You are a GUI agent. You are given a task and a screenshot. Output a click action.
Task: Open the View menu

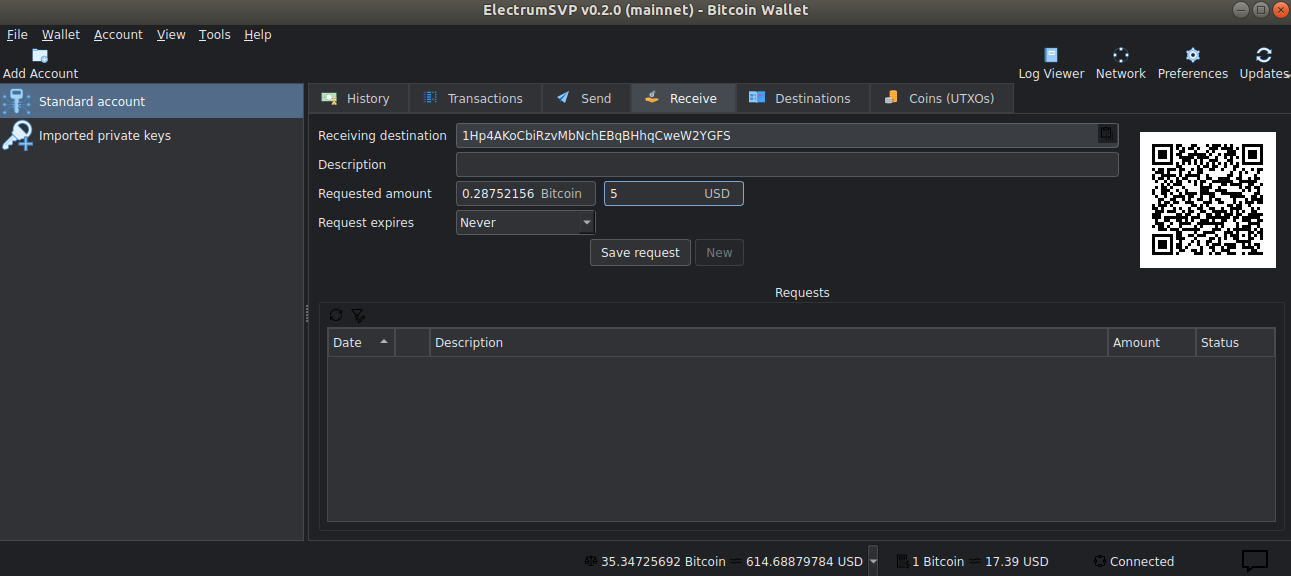click(x=171, y=34)
